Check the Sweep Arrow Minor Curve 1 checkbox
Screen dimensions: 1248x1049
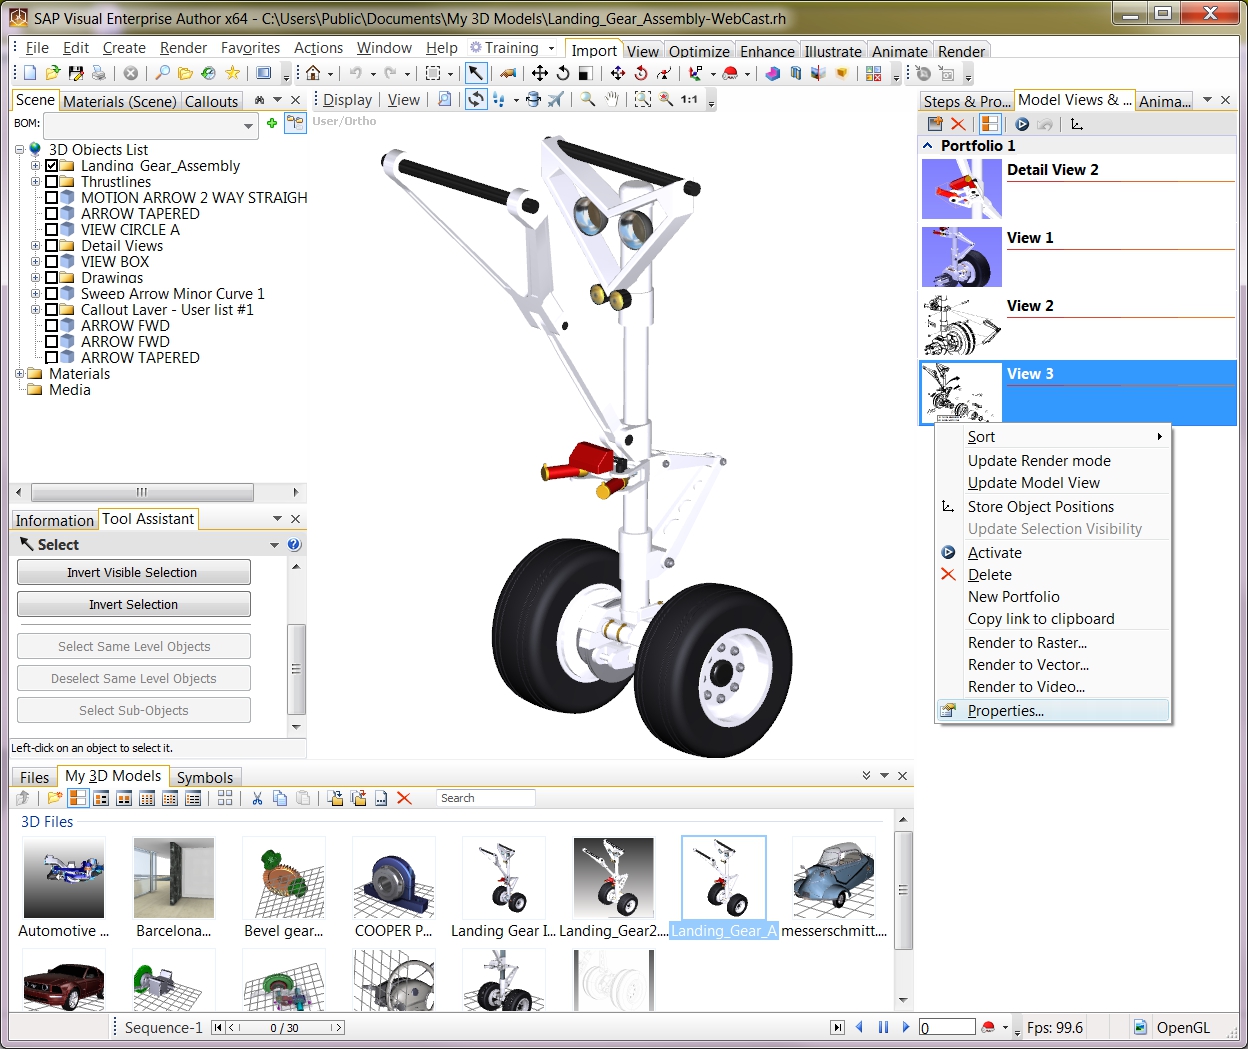click(51, 294)
